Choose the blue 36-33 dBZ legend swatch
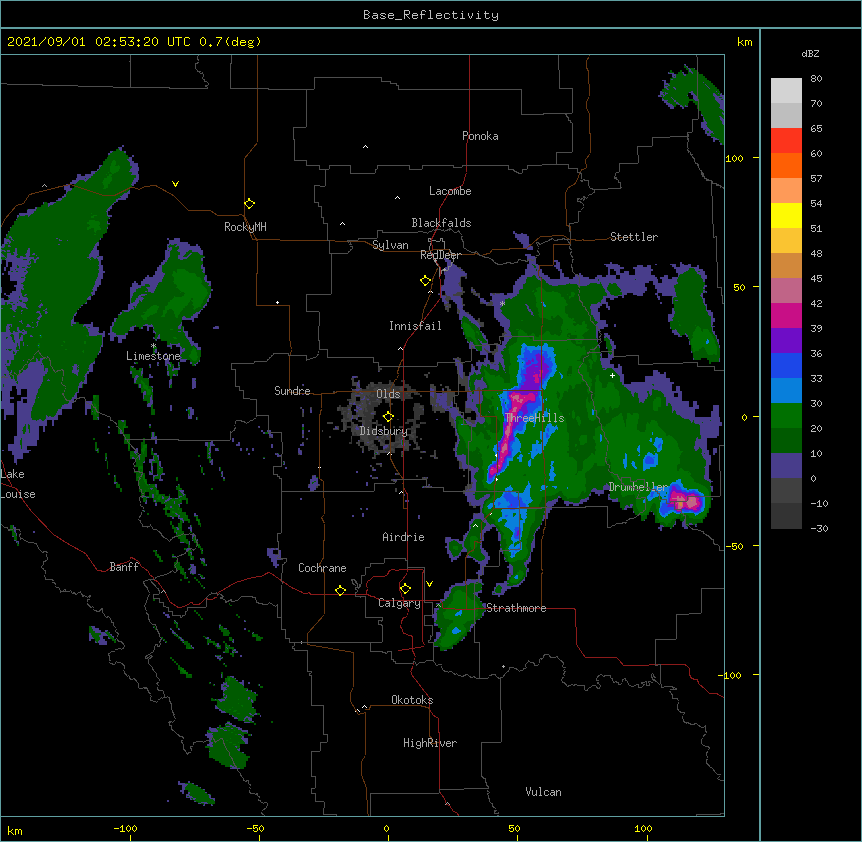This screenshot has height=842, width=862. pos(786,365)
